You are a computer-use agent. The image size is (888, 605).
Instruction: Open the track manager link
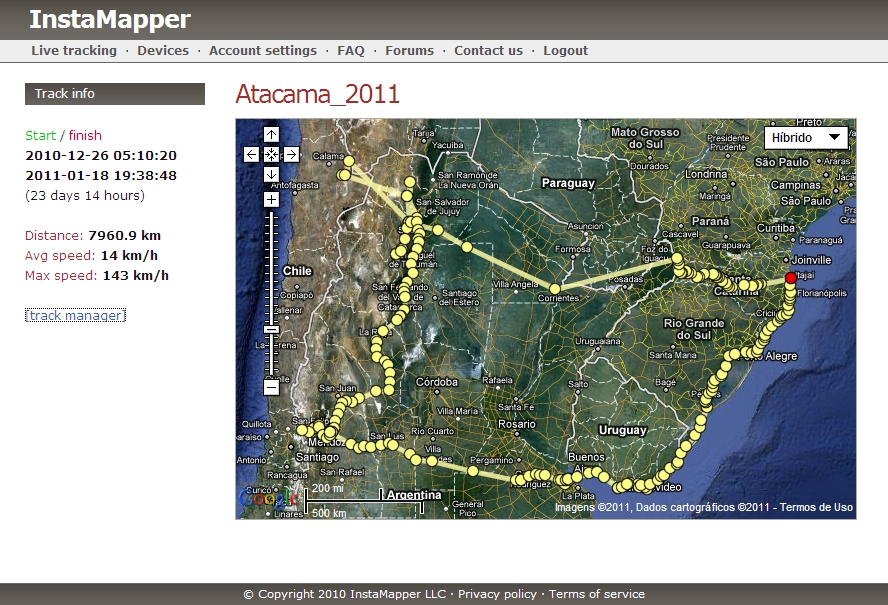[75, 316]
